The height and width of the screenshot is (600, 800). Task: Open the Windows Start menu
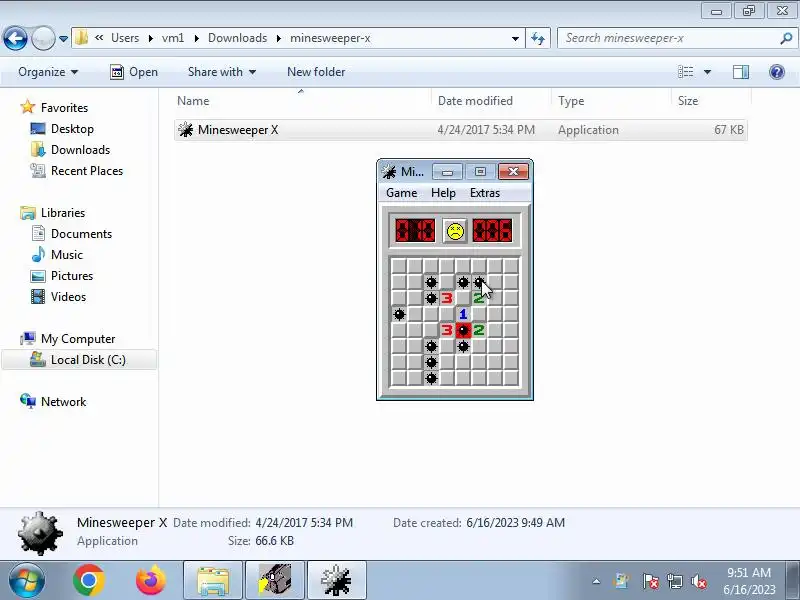[27, 581]
